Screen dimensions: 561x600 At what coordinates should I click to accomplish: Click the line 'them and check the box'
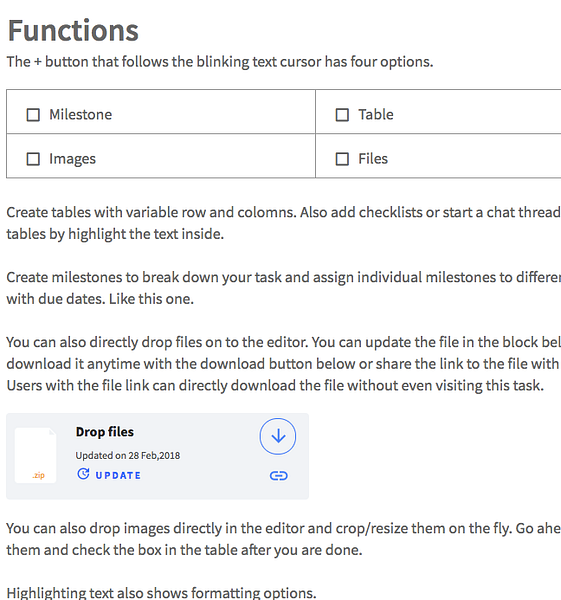pos(184,550)
